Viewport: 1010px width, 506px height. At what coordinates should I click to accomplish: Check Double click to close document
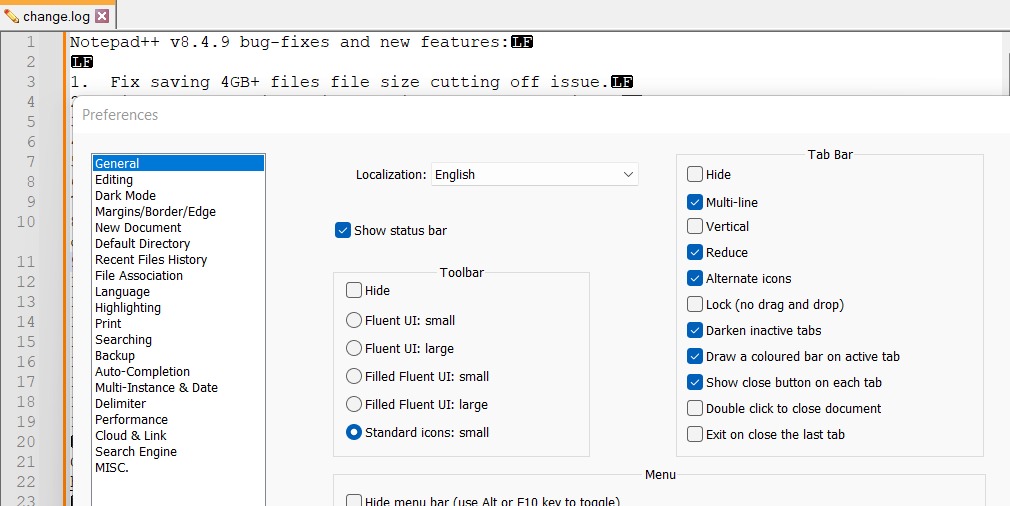695,409
